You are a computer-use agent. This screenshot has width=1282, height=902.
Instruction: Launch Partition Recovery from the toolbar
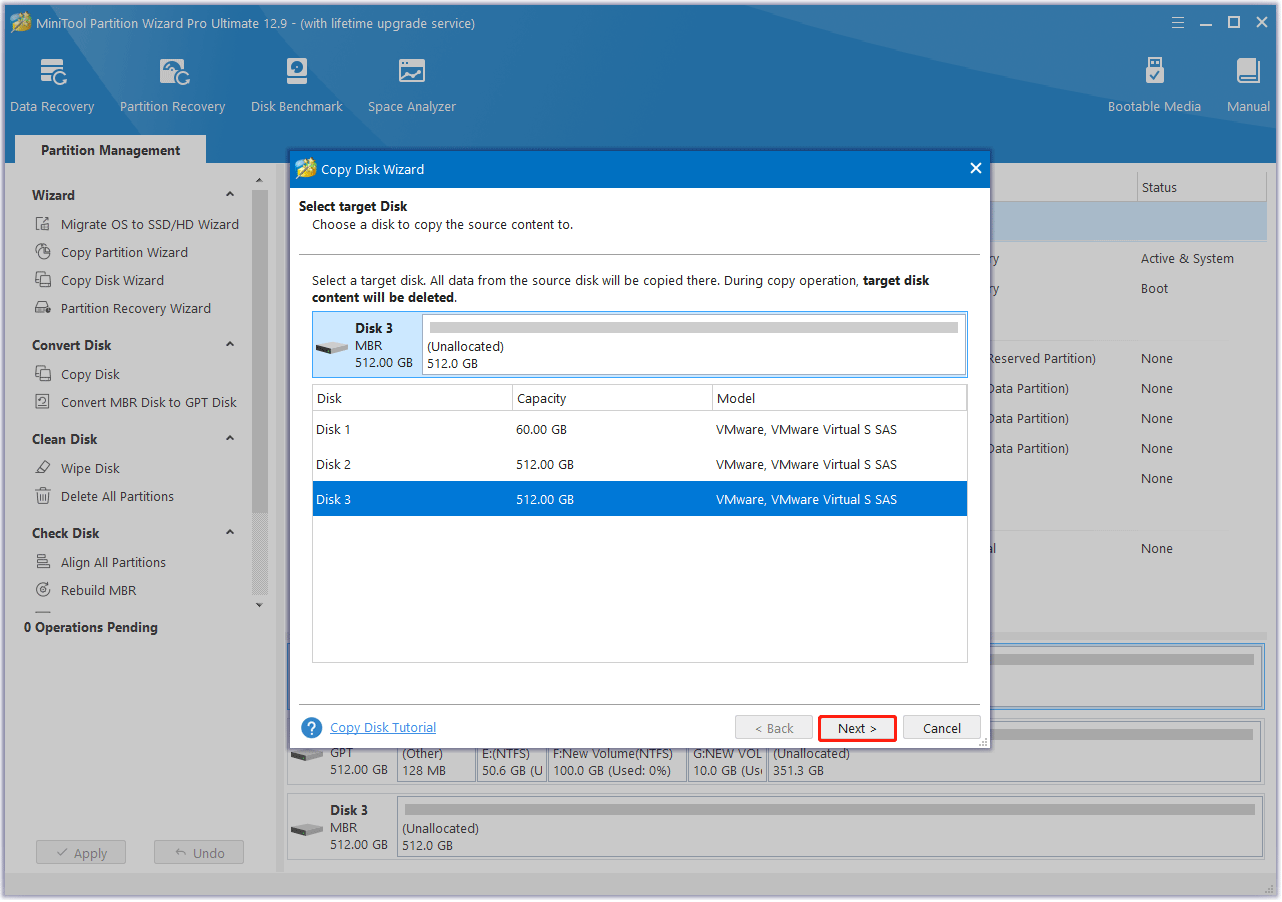click(x=172, y=85)
